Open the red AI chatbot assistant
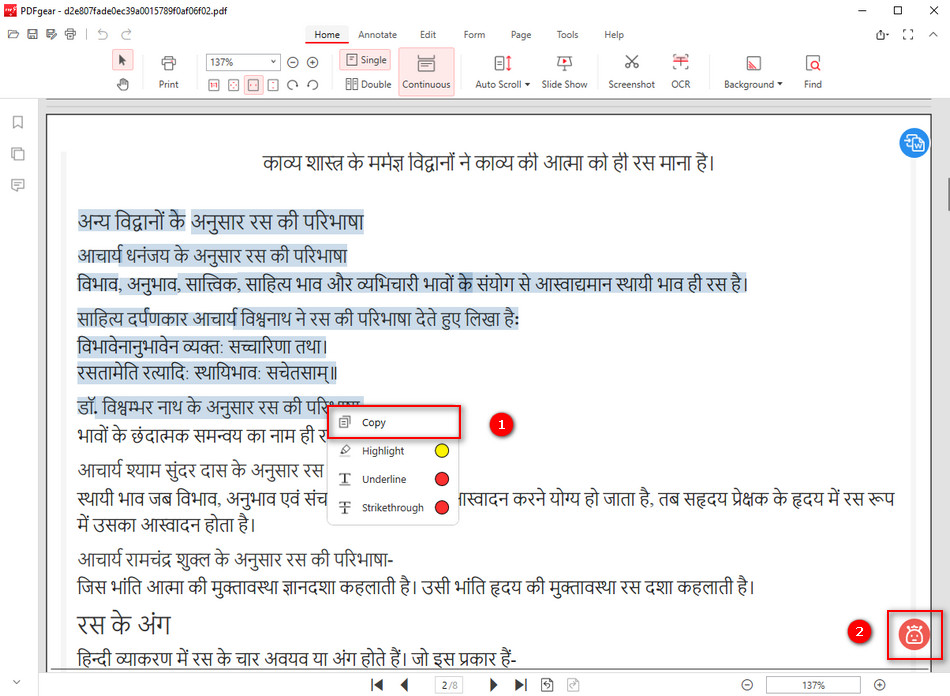This screenshot has height=696, width=950. [914, 635]
